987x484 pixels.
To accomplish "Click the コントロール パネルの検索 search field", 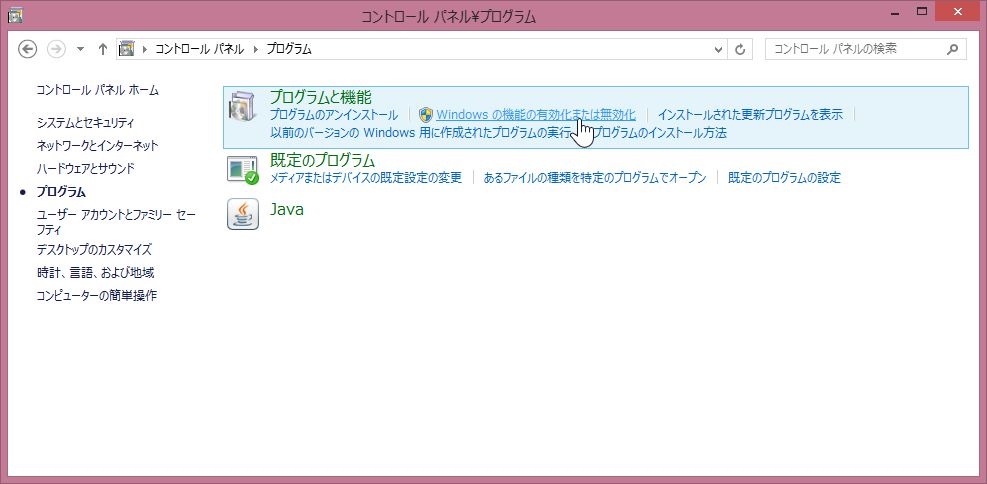I will (855, 49).
